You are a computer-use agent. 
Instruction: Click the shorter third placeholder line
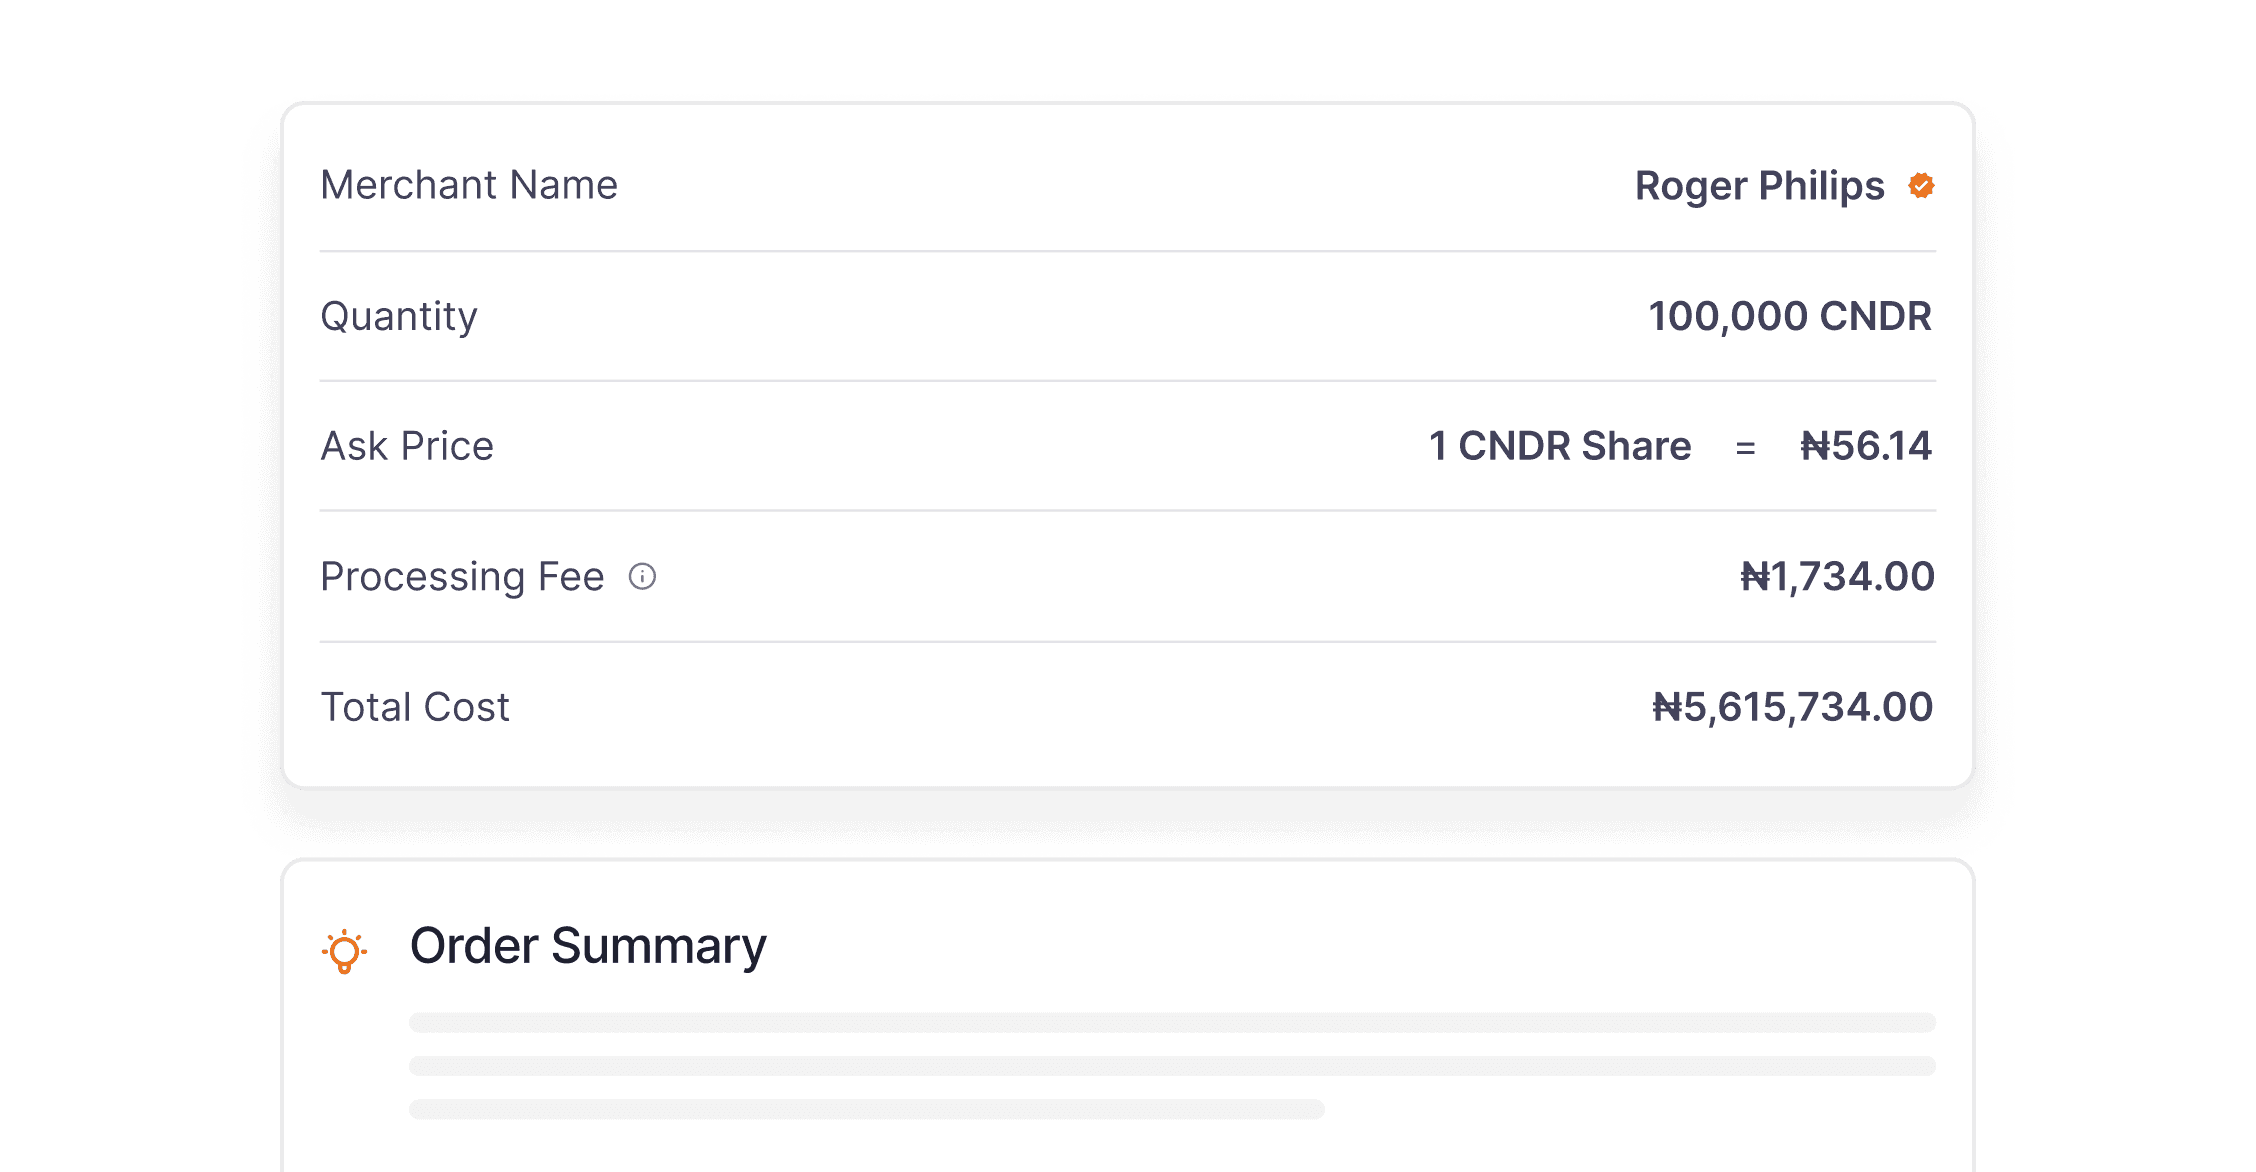coord(867,1109)
